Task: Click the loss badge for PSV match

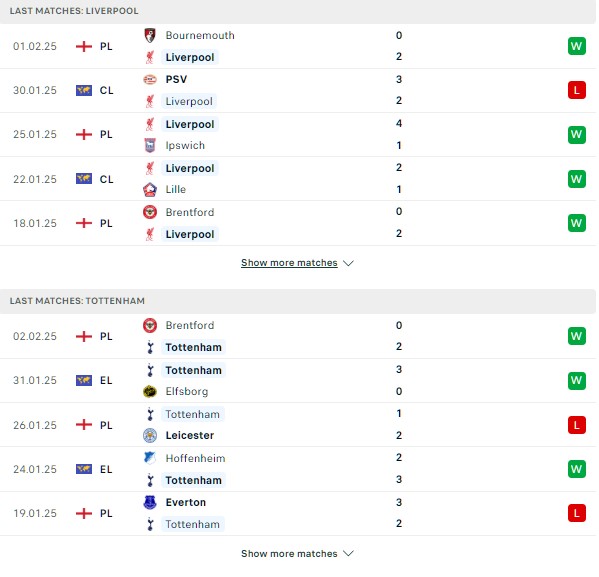Action: 576,90
